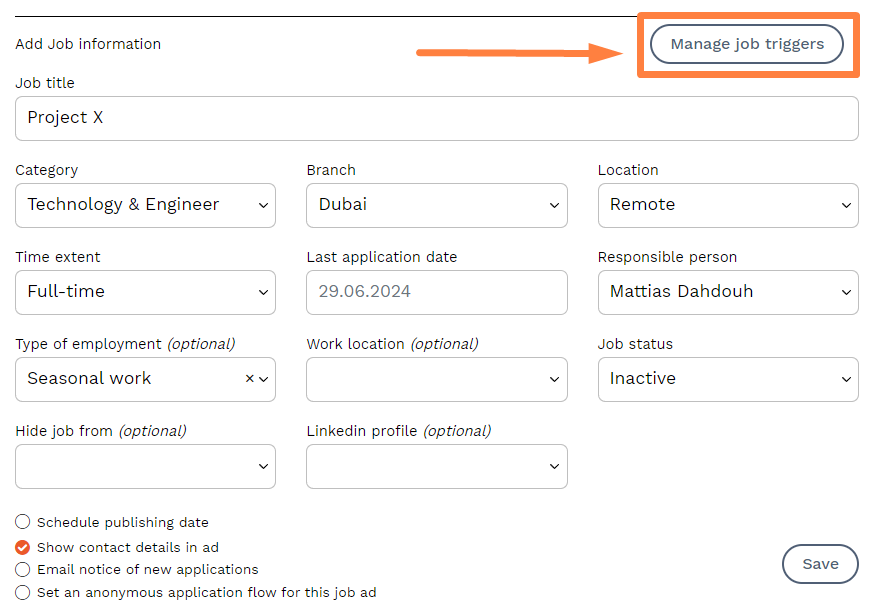Viewport: 874px width, 614px height.
Task: Open the Job status dropdown showing Inactive
Action: coord(727,379)
